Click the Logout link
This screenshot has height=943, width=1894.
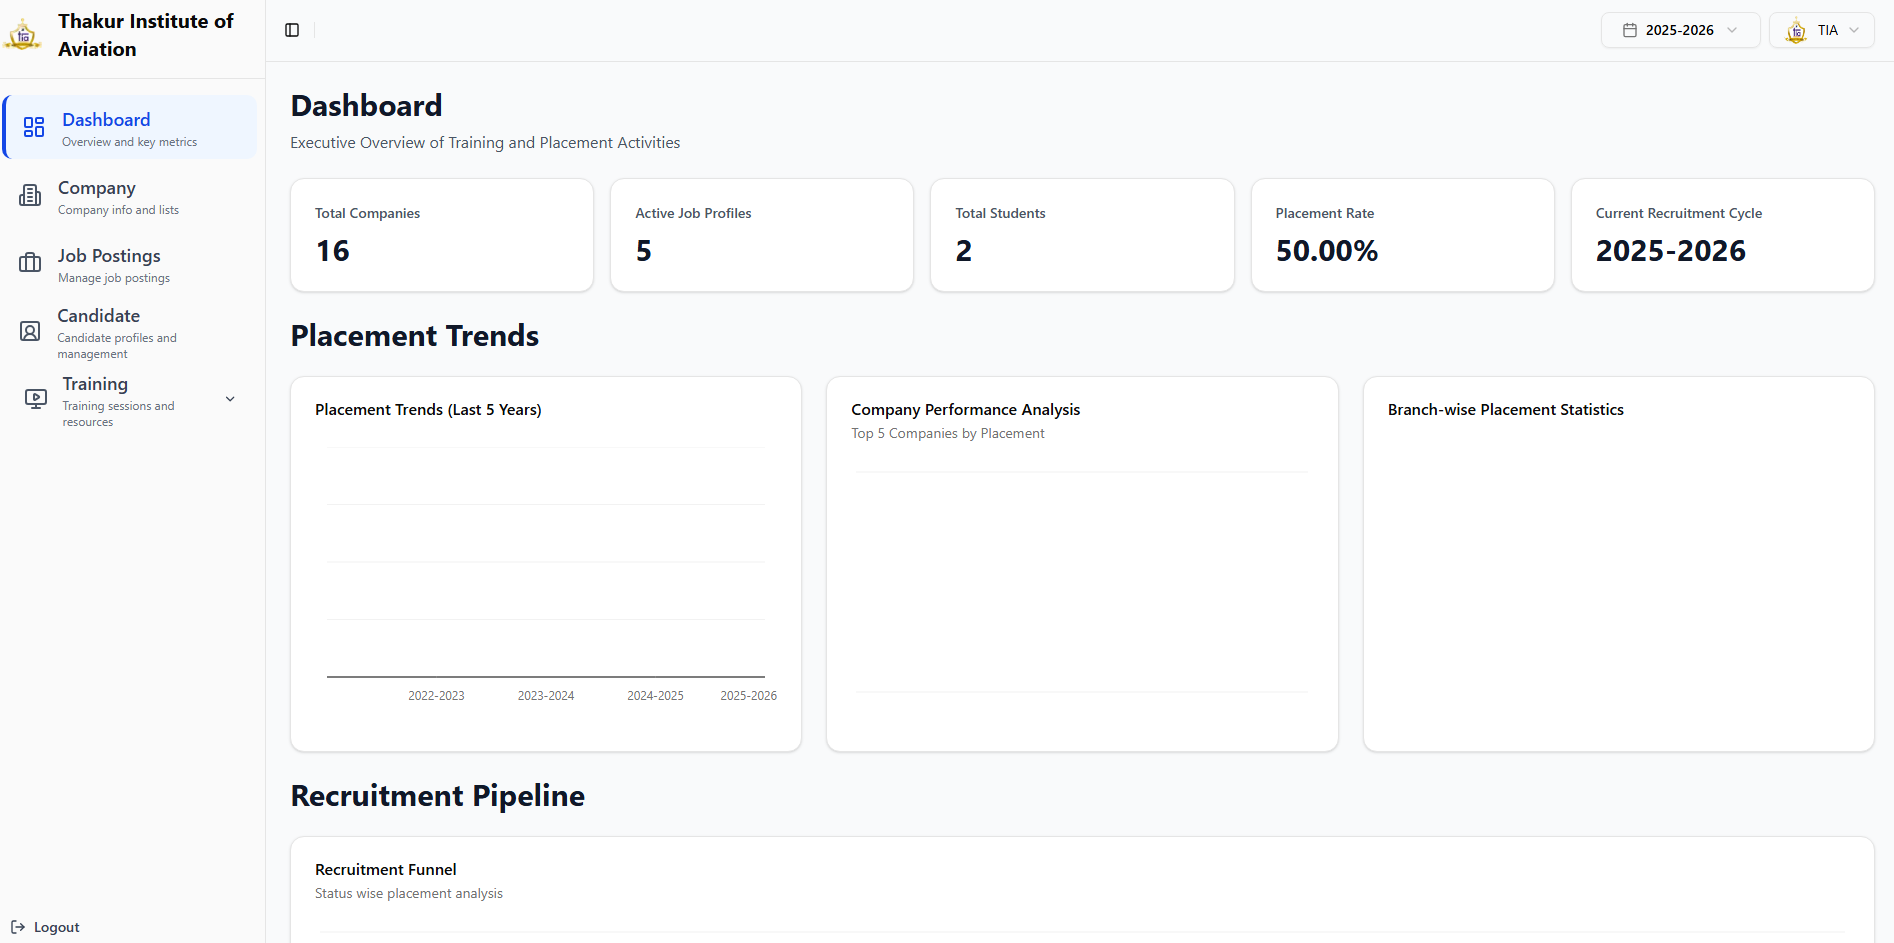click(x=56, y=927)
